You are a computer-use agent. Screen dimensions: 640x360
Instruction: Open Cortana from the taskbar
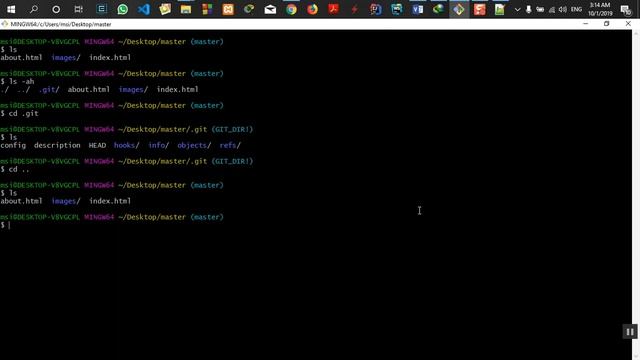pos(56,9)
